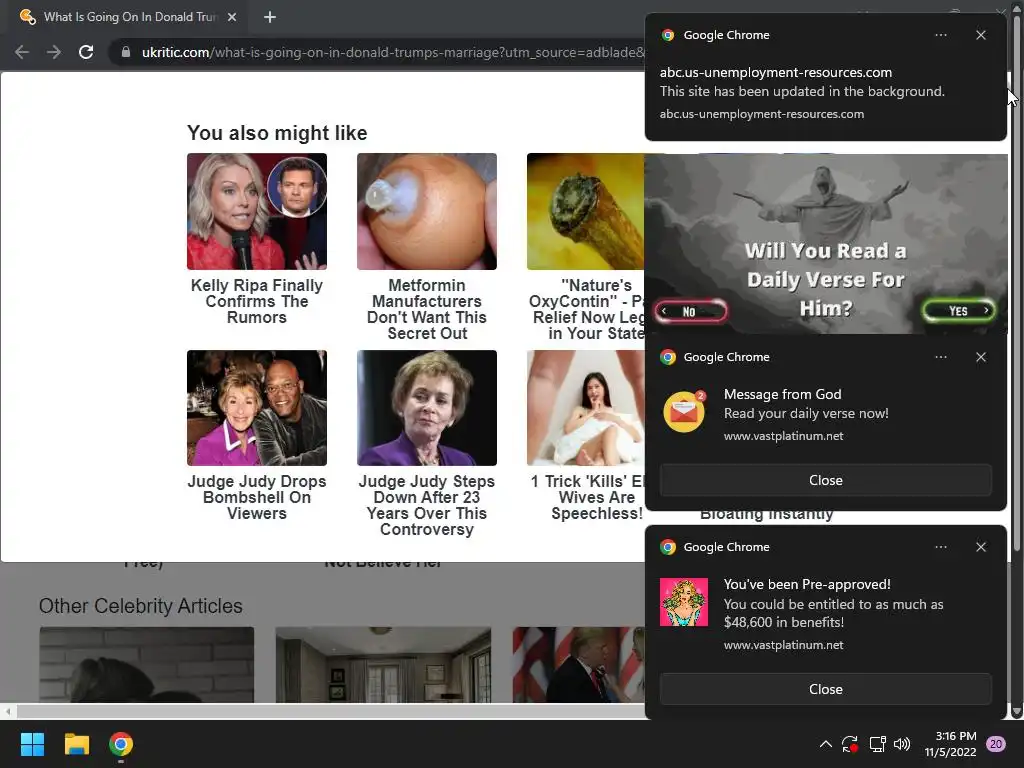This screenshot has height=768, width=1024.
Task: Click '$48,600 in benefits' notification text
Action: 784,622
